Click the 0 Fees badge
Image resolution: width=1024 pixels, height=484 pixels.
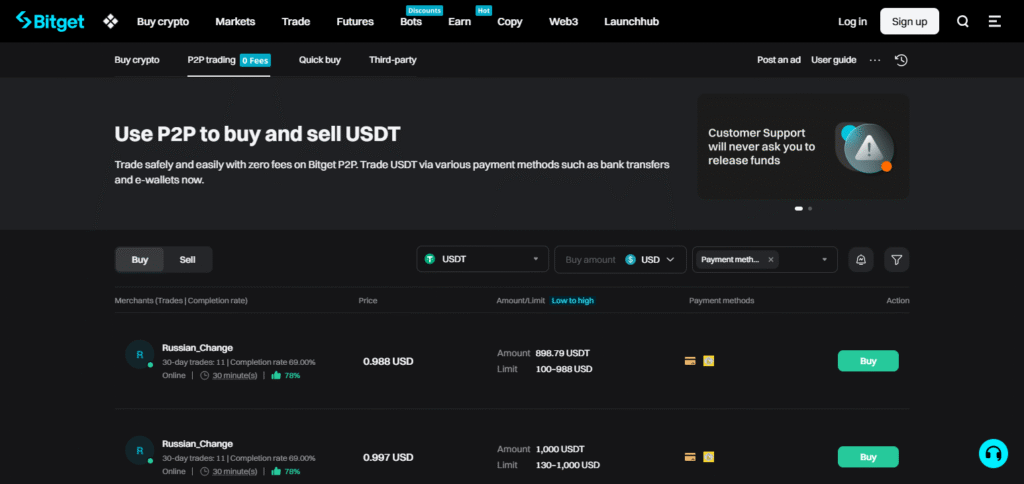tap(255, 60)
